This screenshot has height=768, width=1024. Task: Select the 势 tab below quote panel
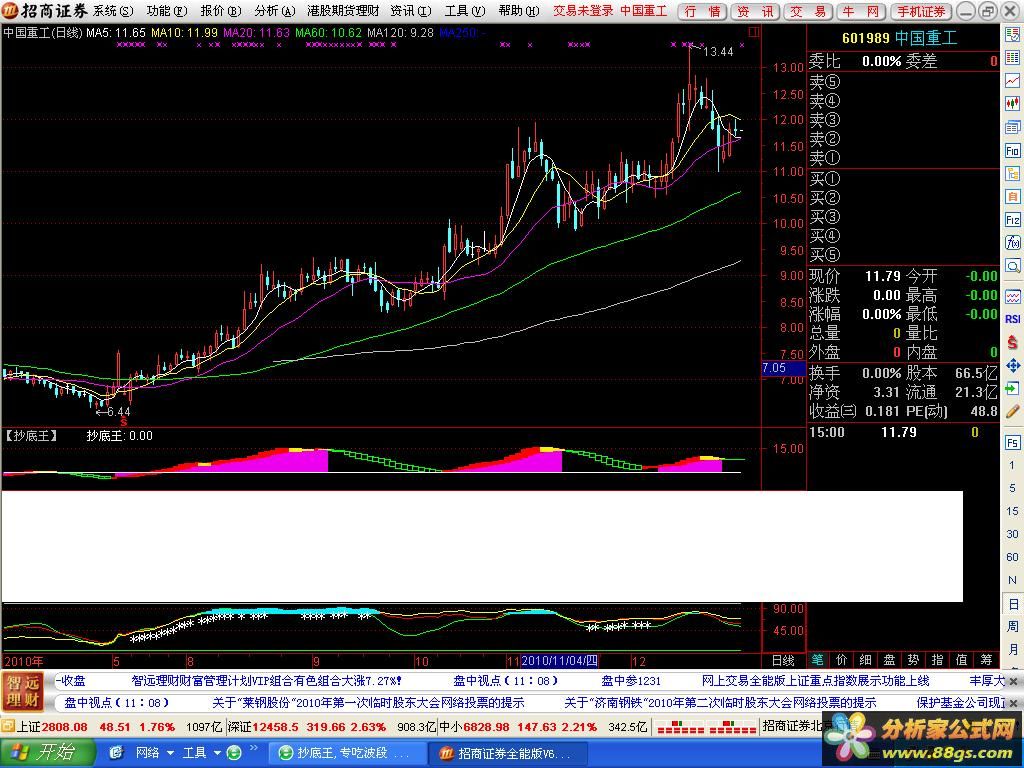(913, 660)
